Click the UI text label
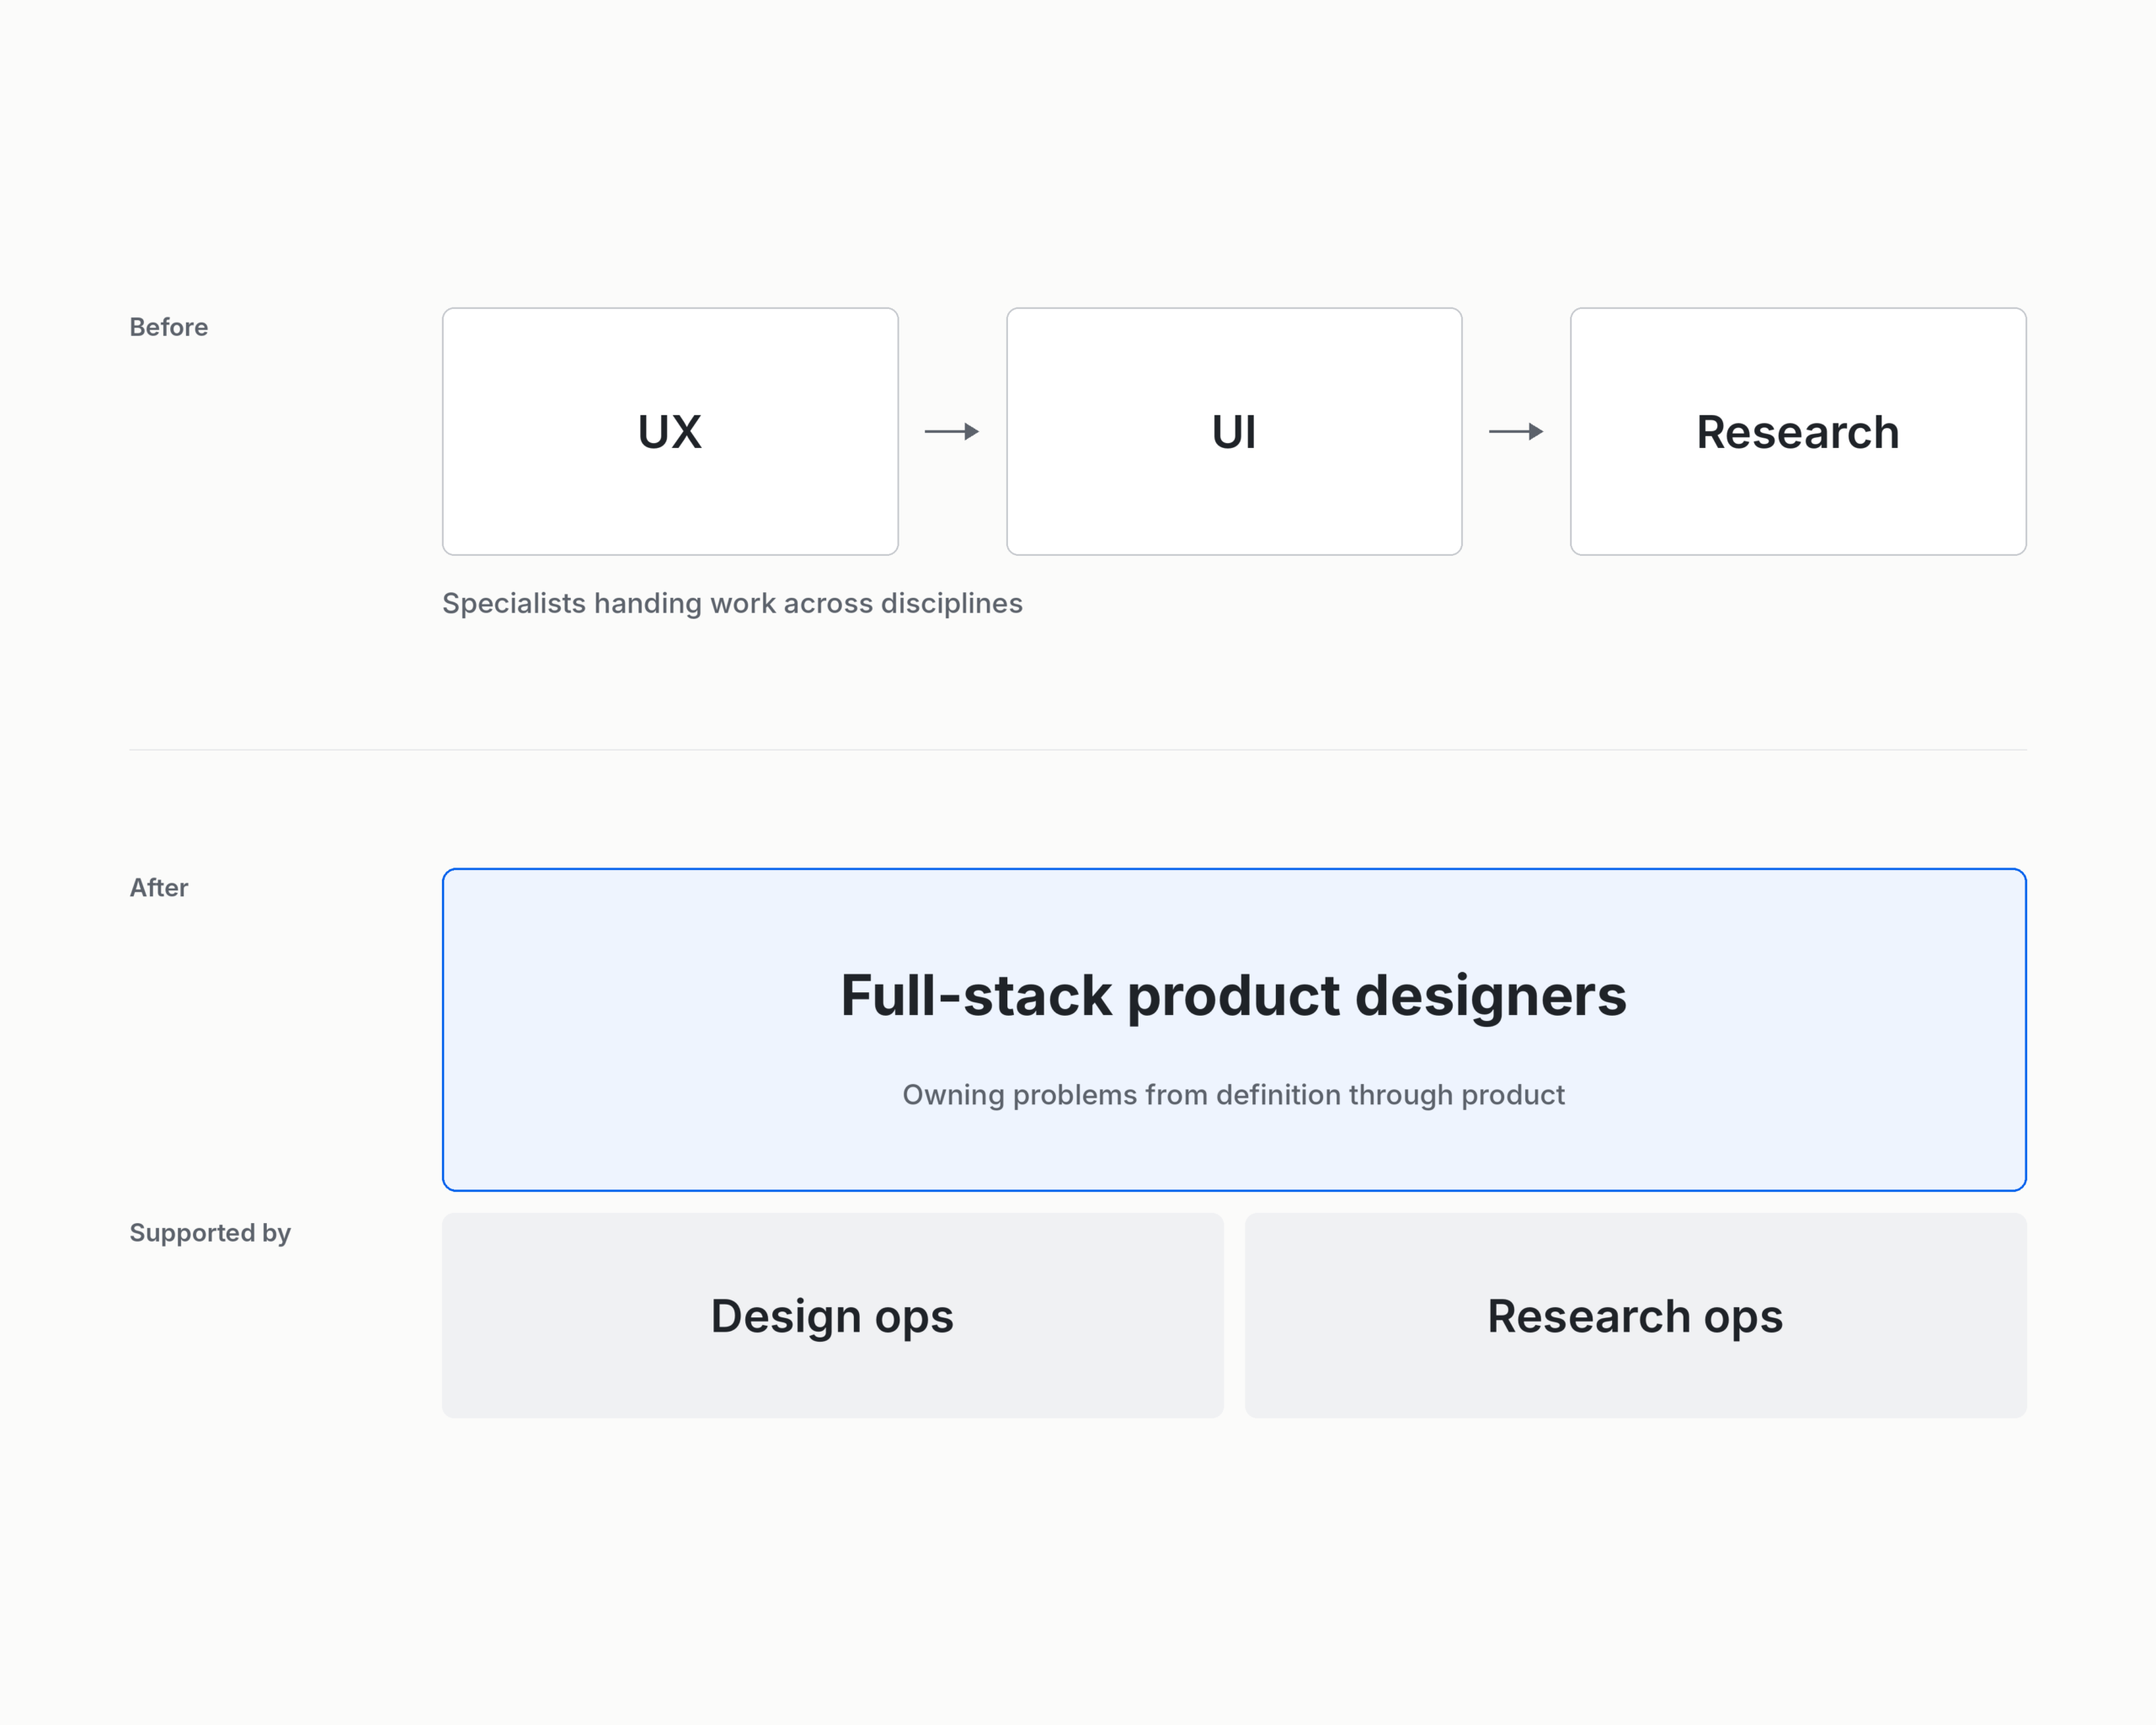 1234,432
